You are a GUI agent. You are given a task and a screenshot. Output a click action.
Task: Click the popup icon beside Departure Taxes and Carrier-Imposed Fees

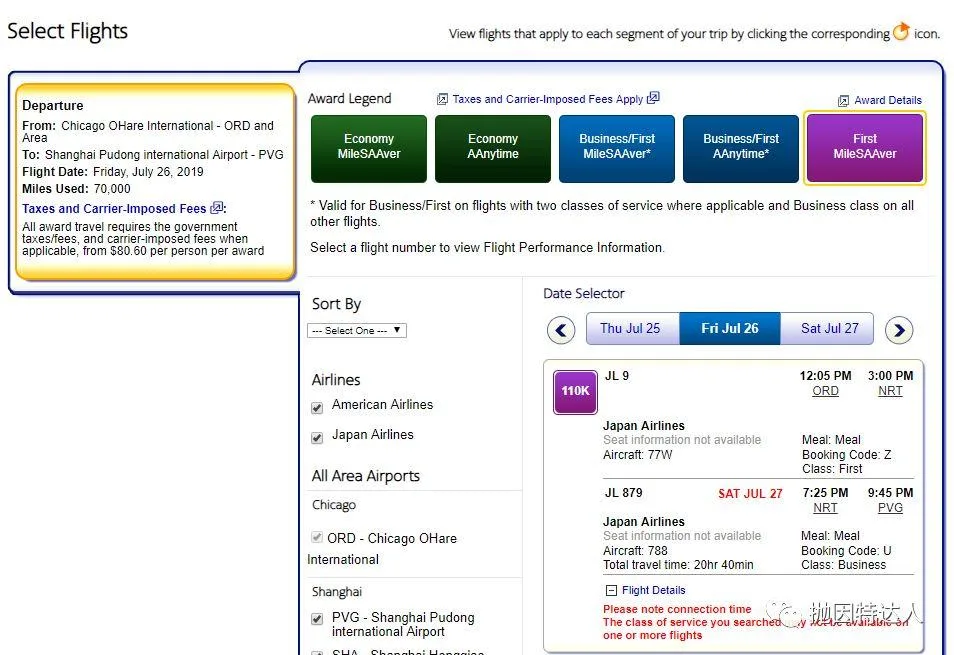pyautogui.click(x=216, y=209)
